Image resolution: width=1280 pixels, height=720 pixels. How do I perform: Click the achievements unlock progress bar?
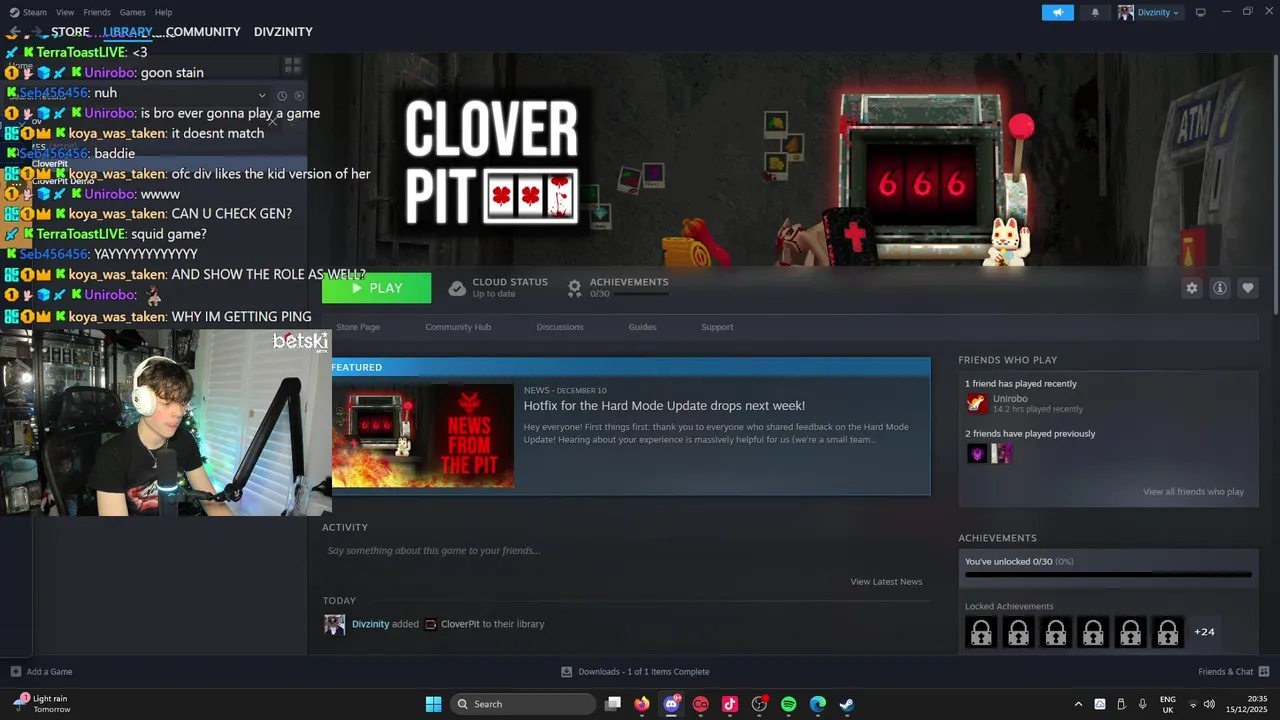(1108, 574)
